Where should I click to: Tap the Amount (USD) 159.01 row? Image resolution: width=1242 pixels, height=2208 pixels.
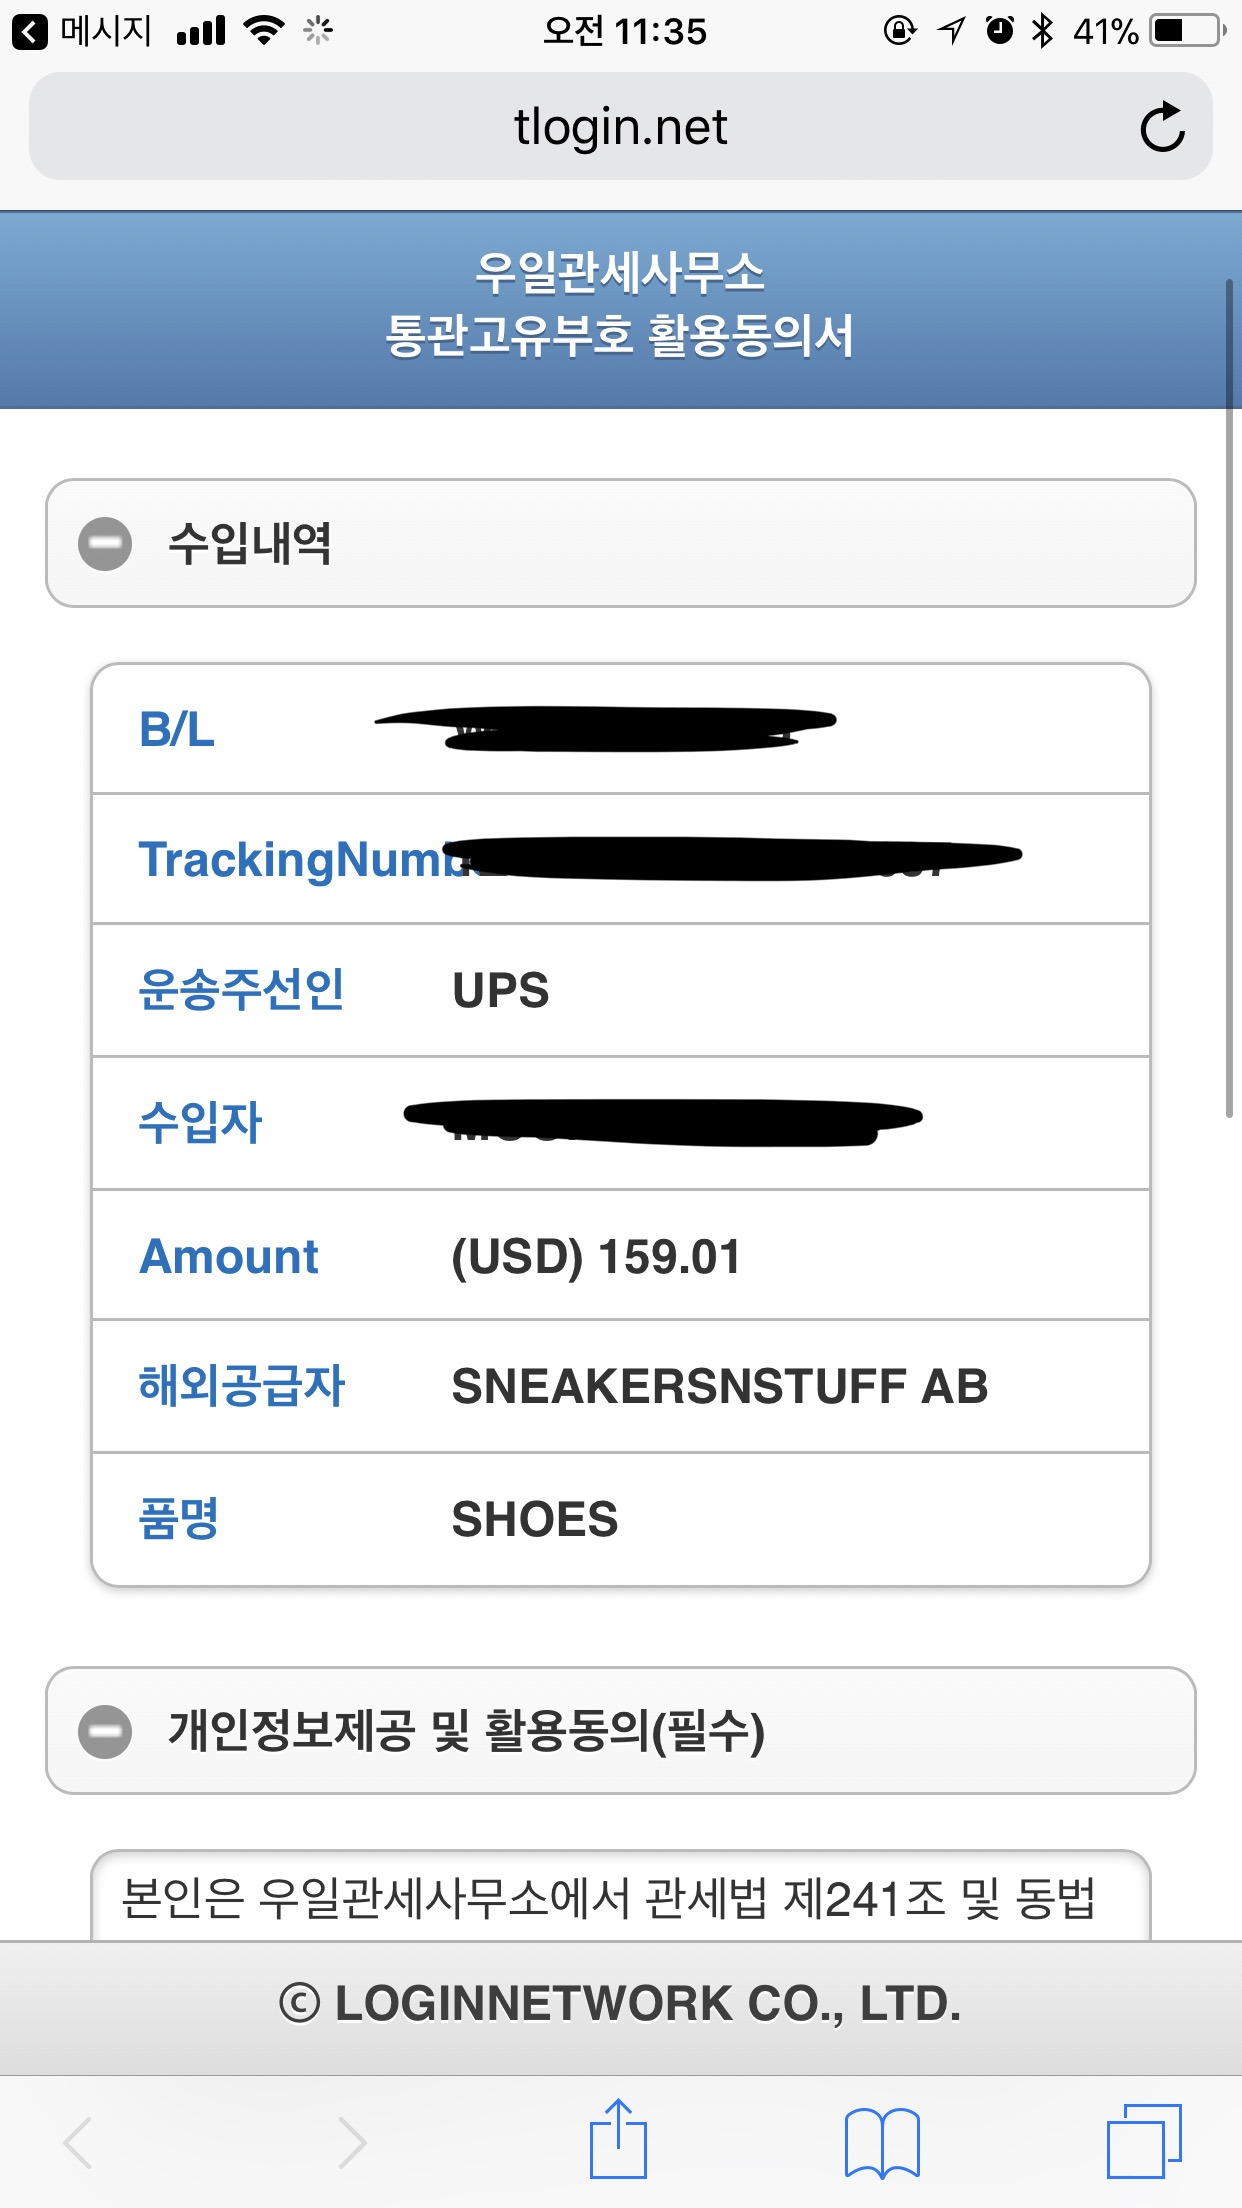[620, 1256]
